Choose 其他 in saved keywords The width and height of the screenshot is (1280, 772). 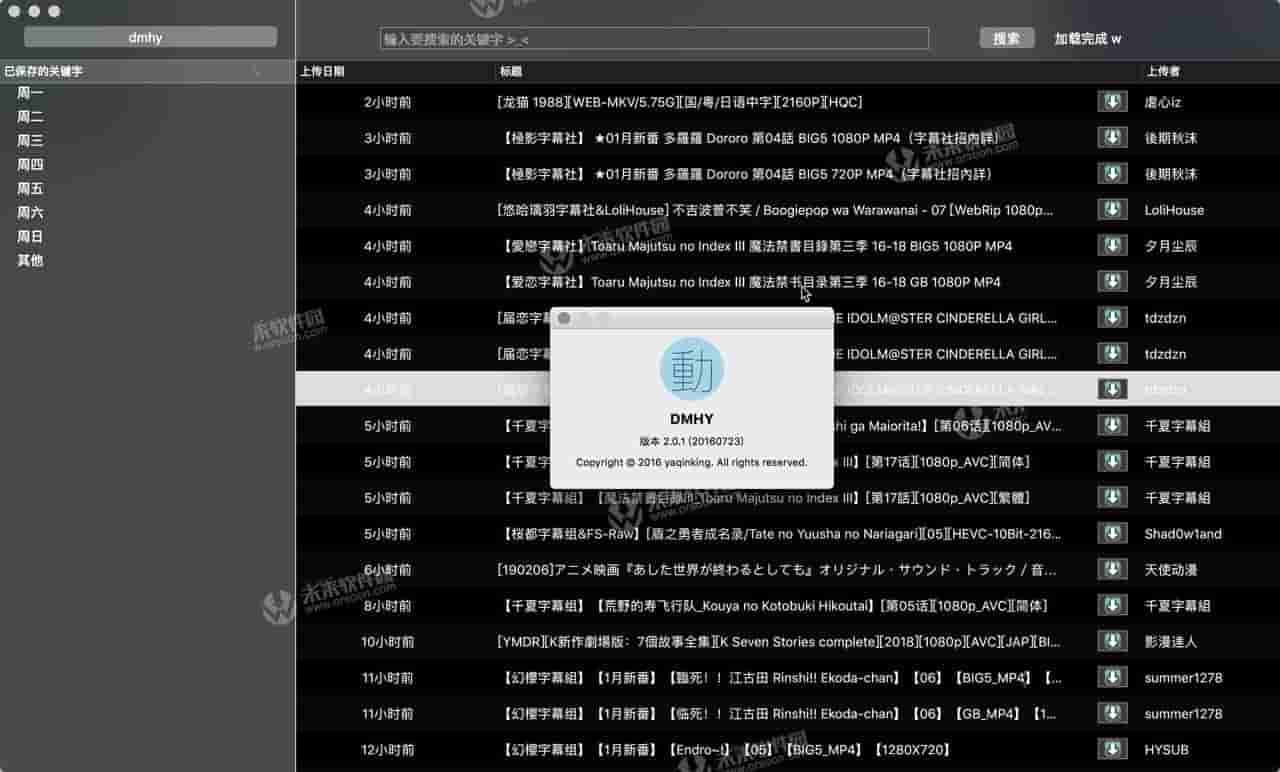[30, 261]
